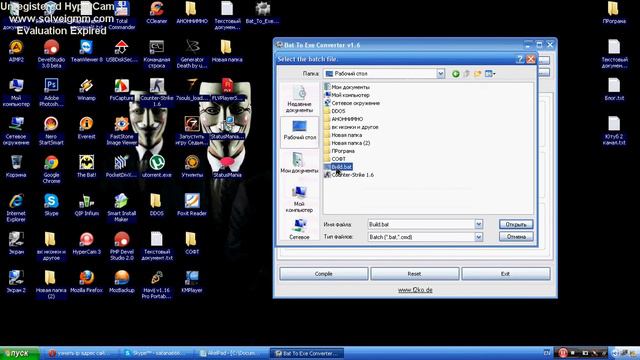Open the Пуск start button
640x360 pixels.
(20, 353)
